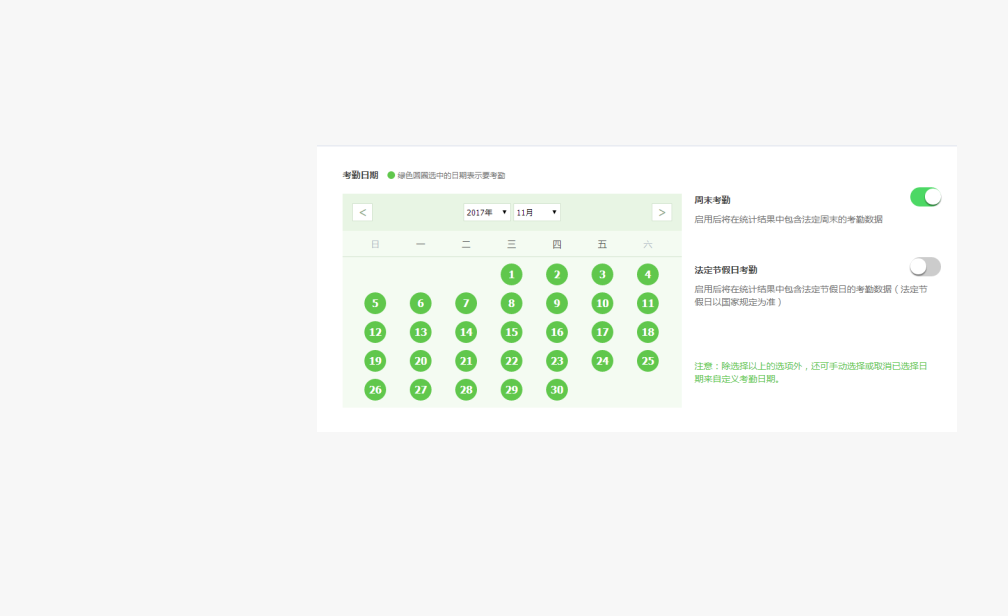Toggle date 13 attendance circle
Image resolution: width=1008 pixels, height=616 pixels.
tap(421, 332)
